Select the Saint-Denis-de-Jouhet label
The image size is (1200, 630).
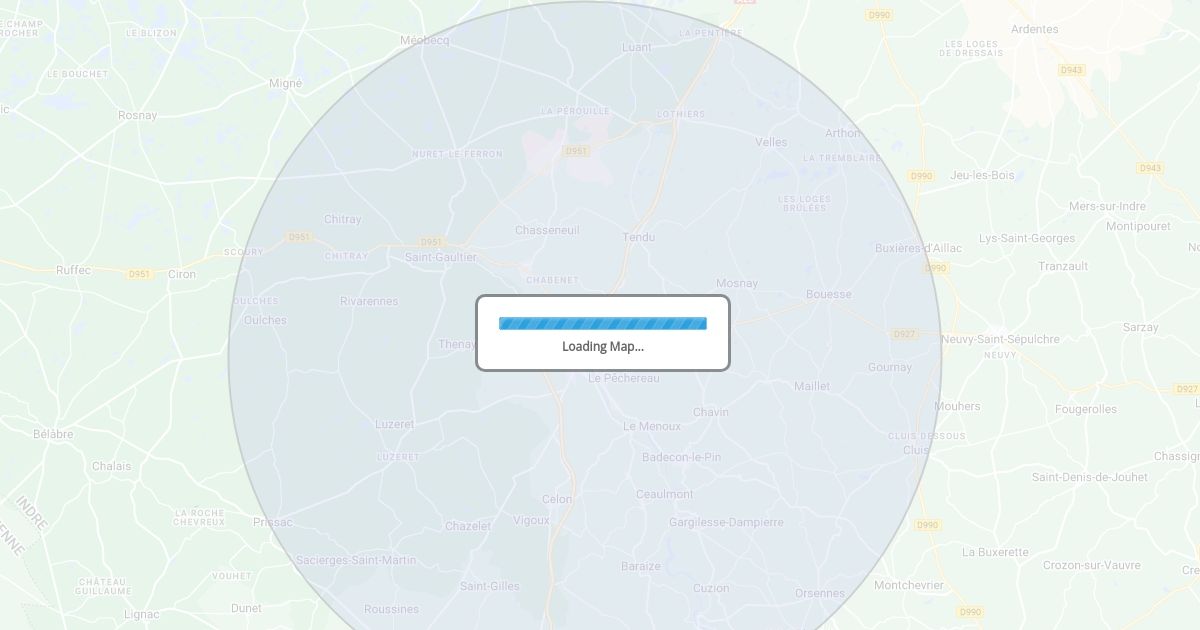point(1090,477)
